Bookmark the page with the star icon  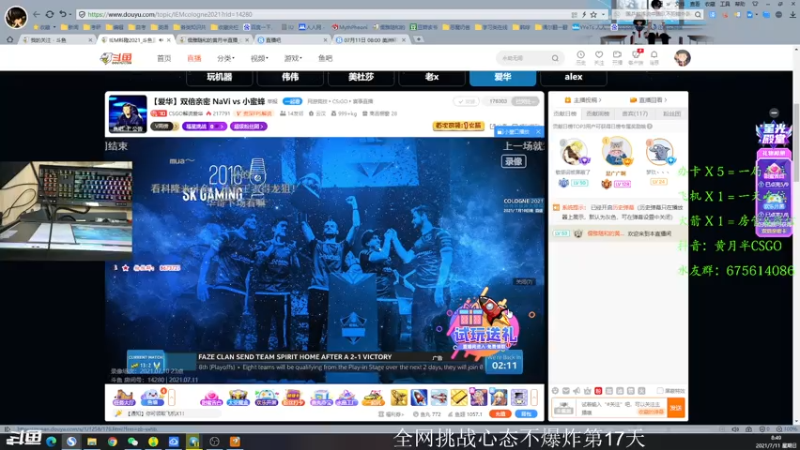click(x=593, y=15)
